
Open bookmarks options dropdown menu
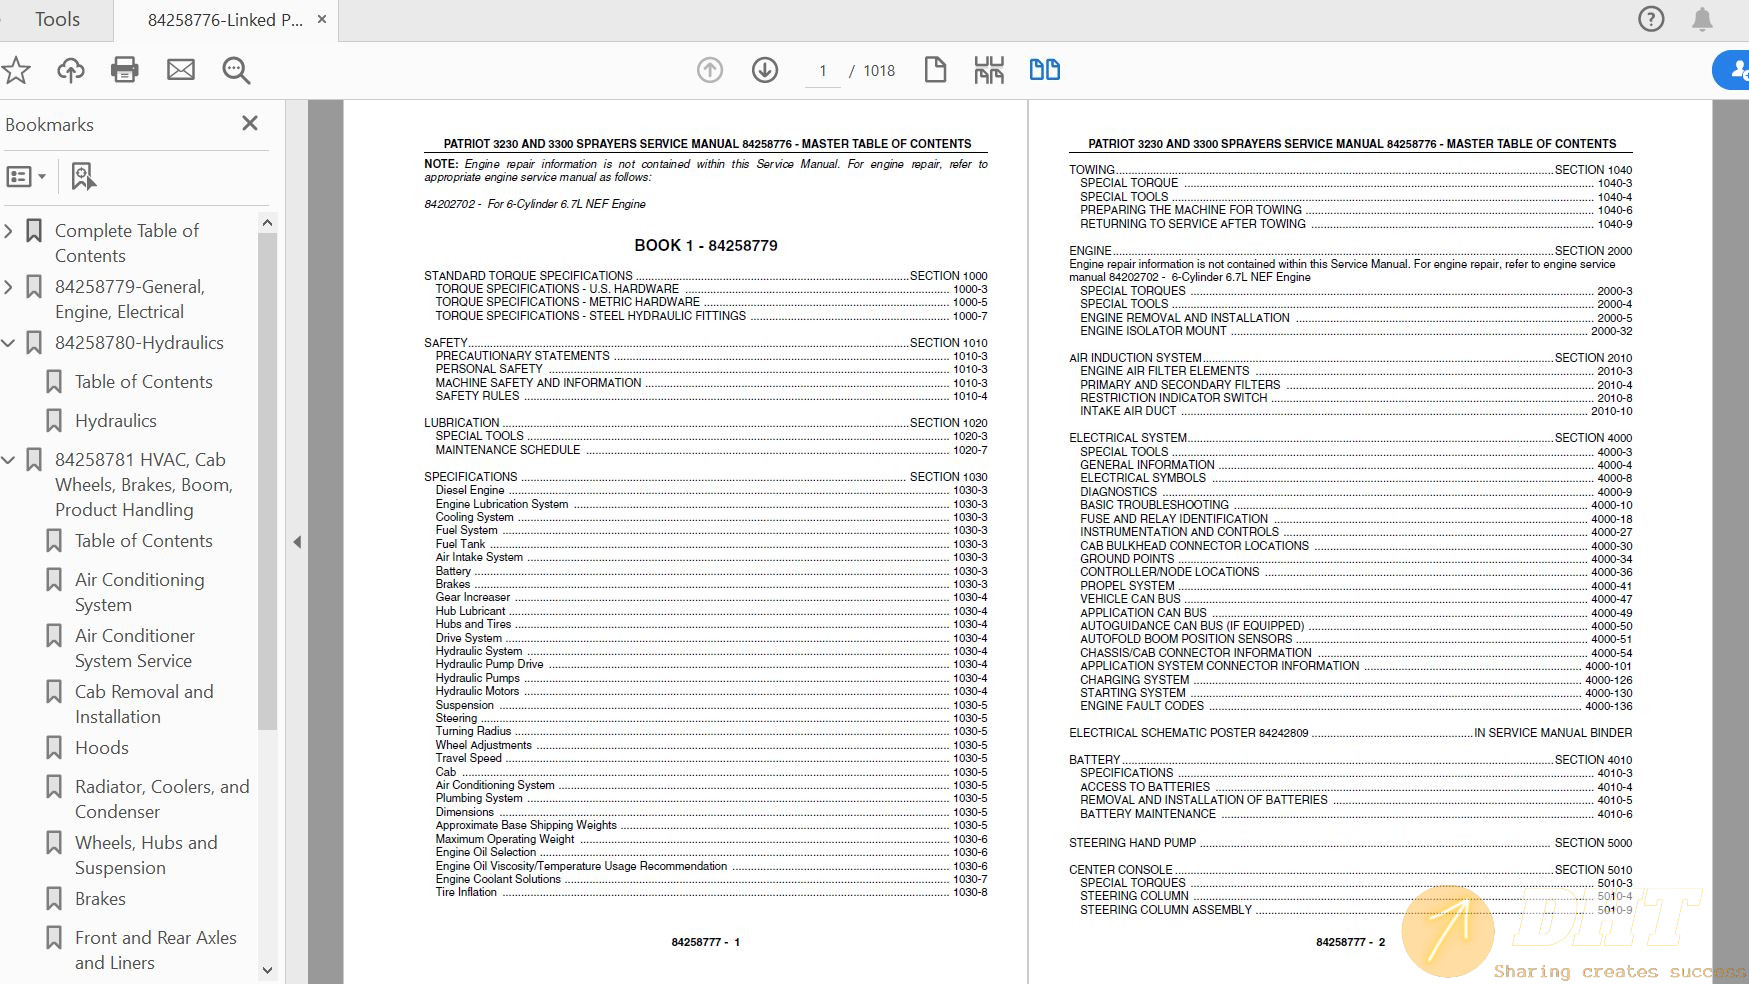[x=26, y=177]
